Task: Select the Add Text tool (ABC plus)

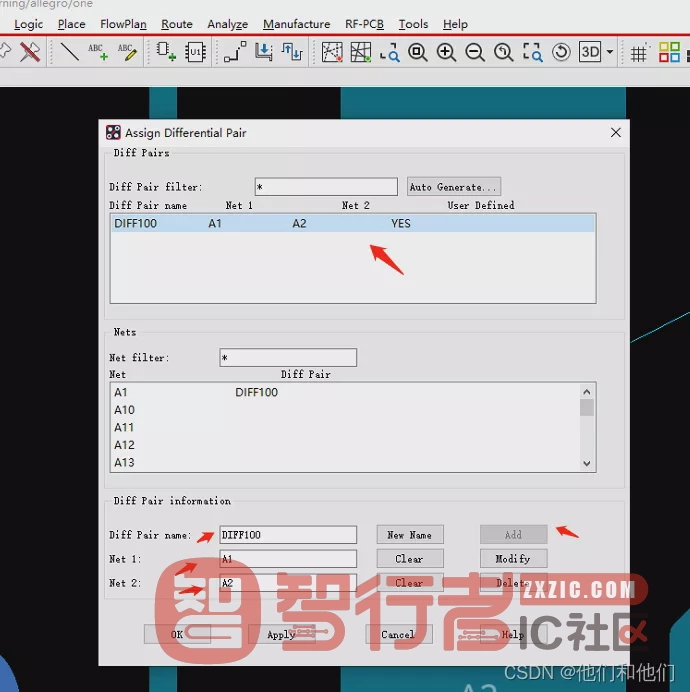Action: 98,52
